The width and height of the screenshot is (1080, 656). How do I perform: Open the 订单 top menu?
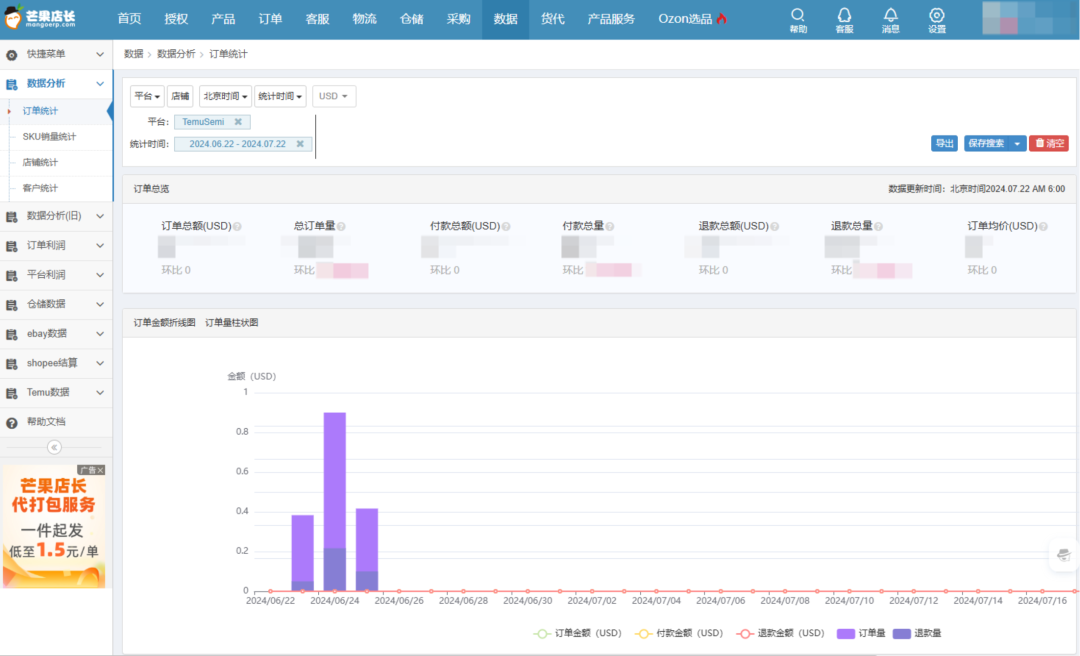tap(270, 19)
